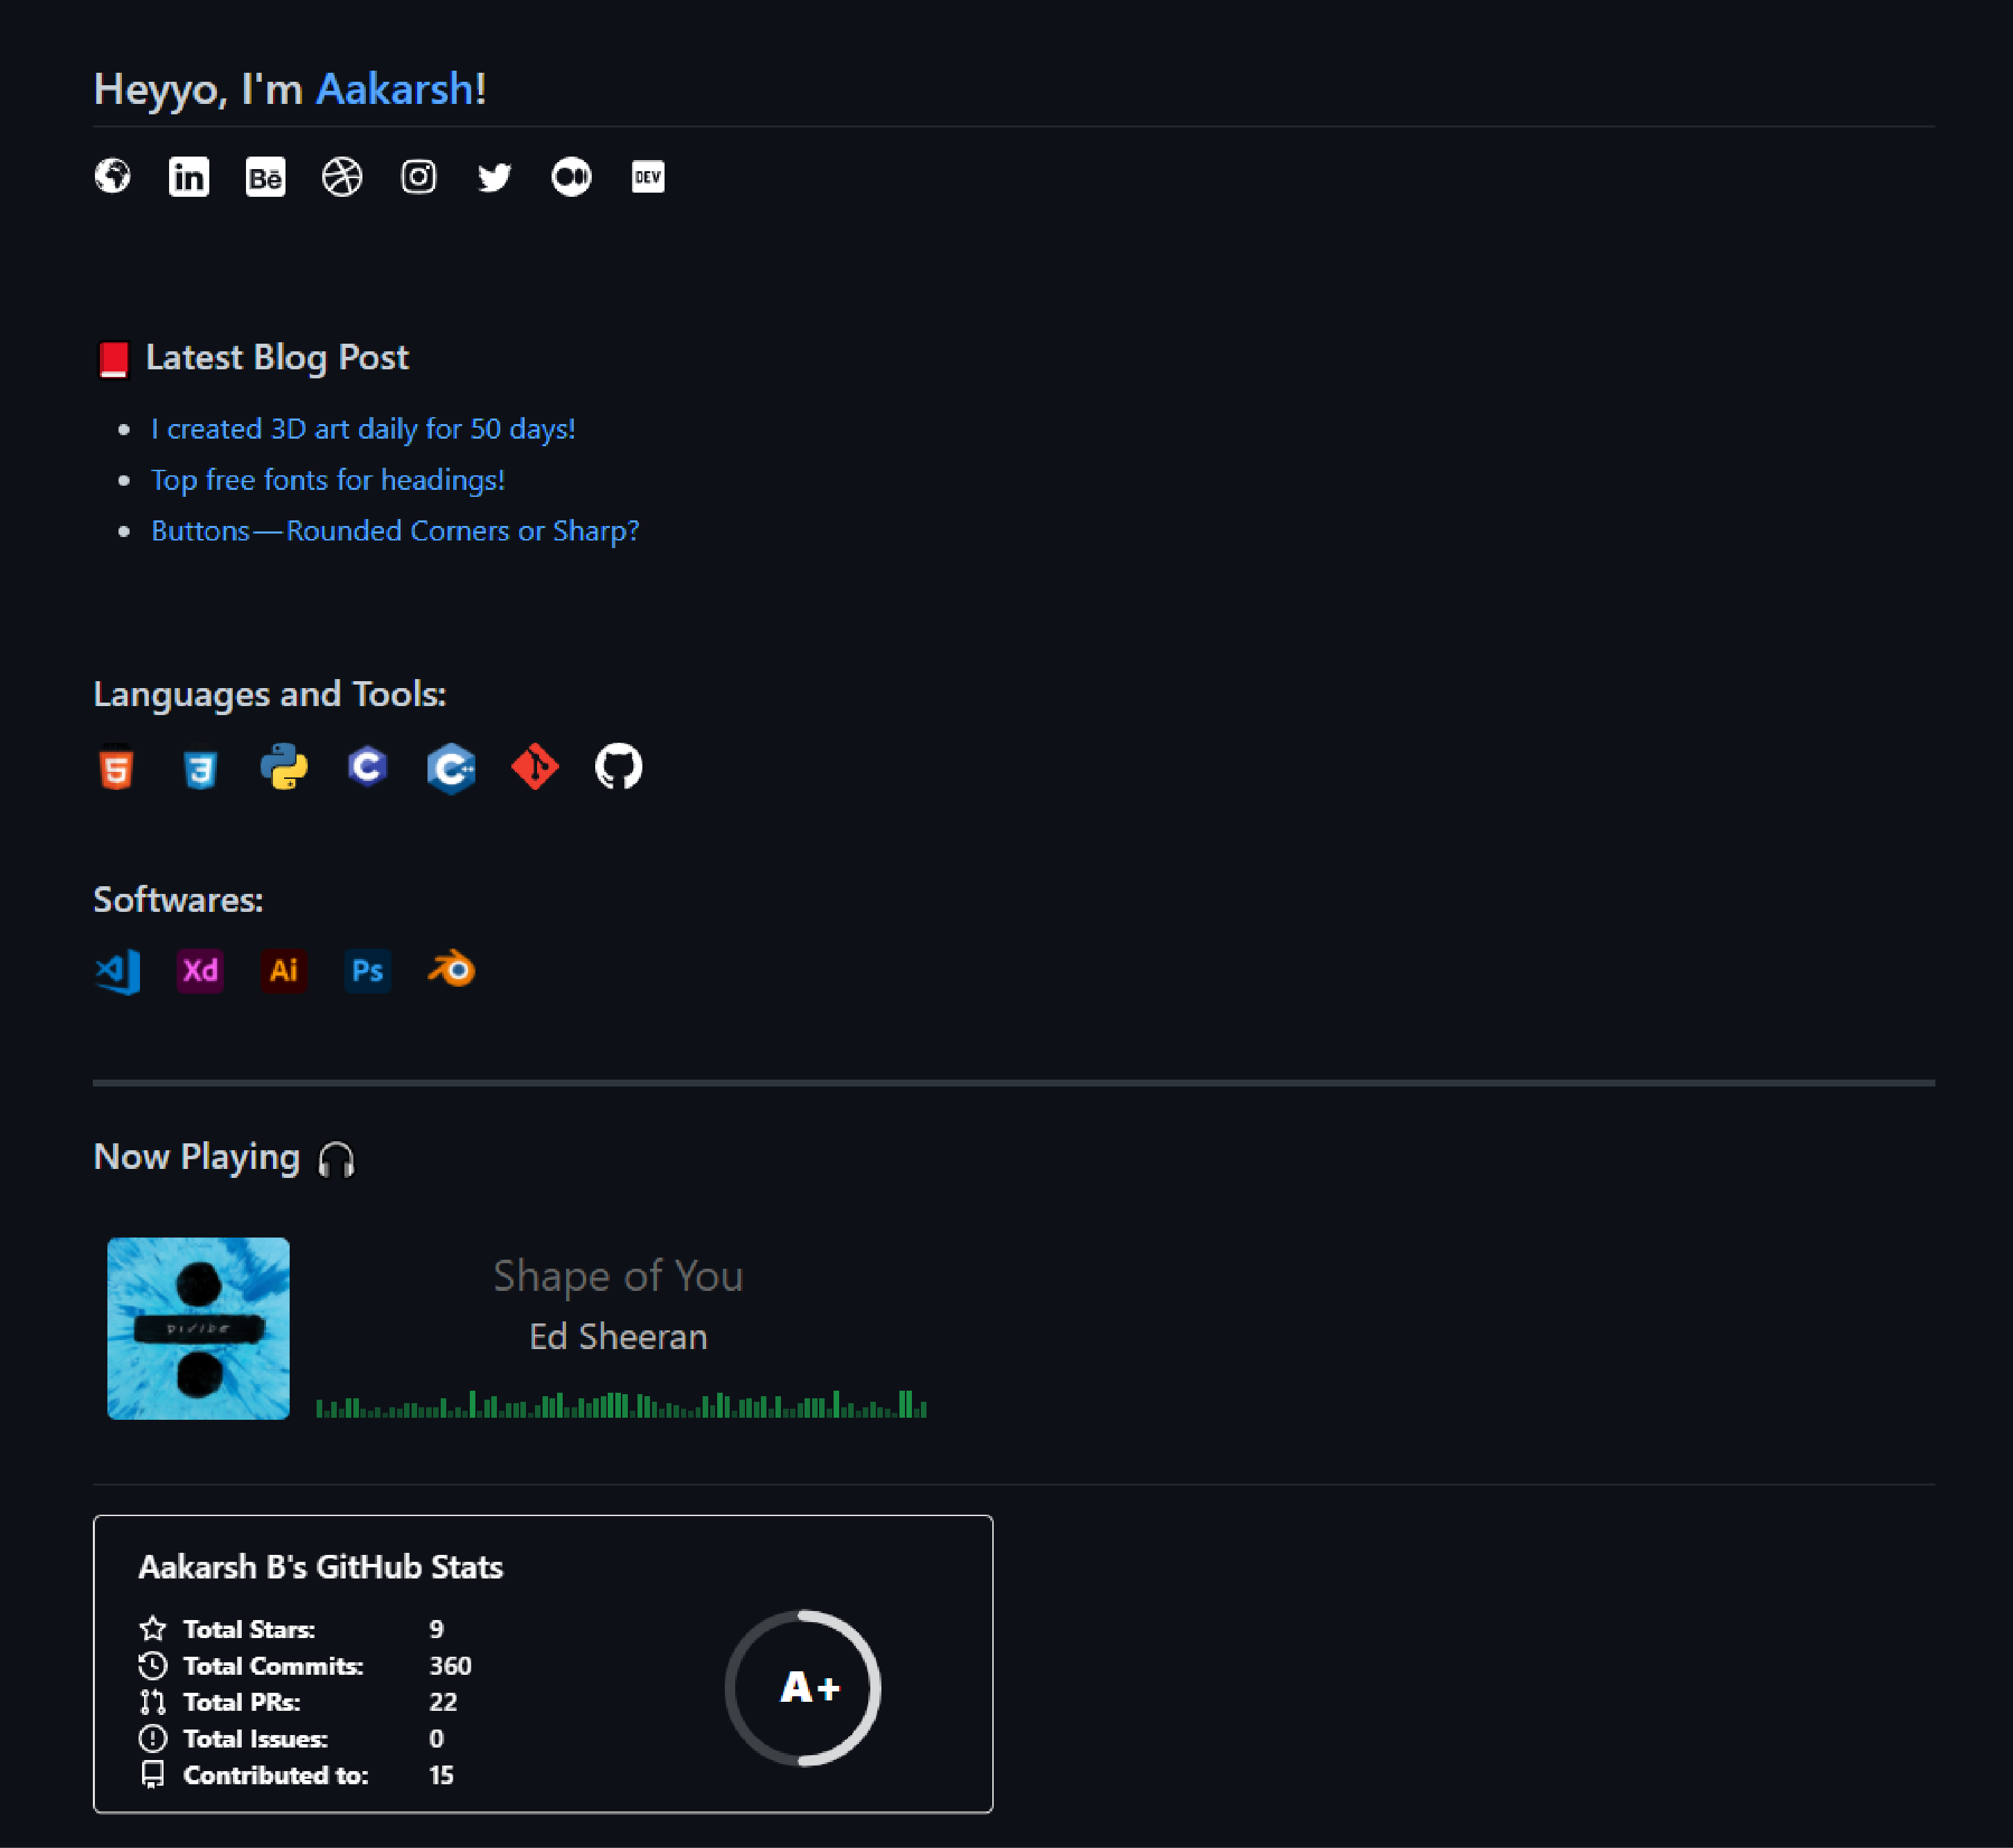Select the Python logo icon
This screenshot has height=1848, width=2013.
point(284,767)
